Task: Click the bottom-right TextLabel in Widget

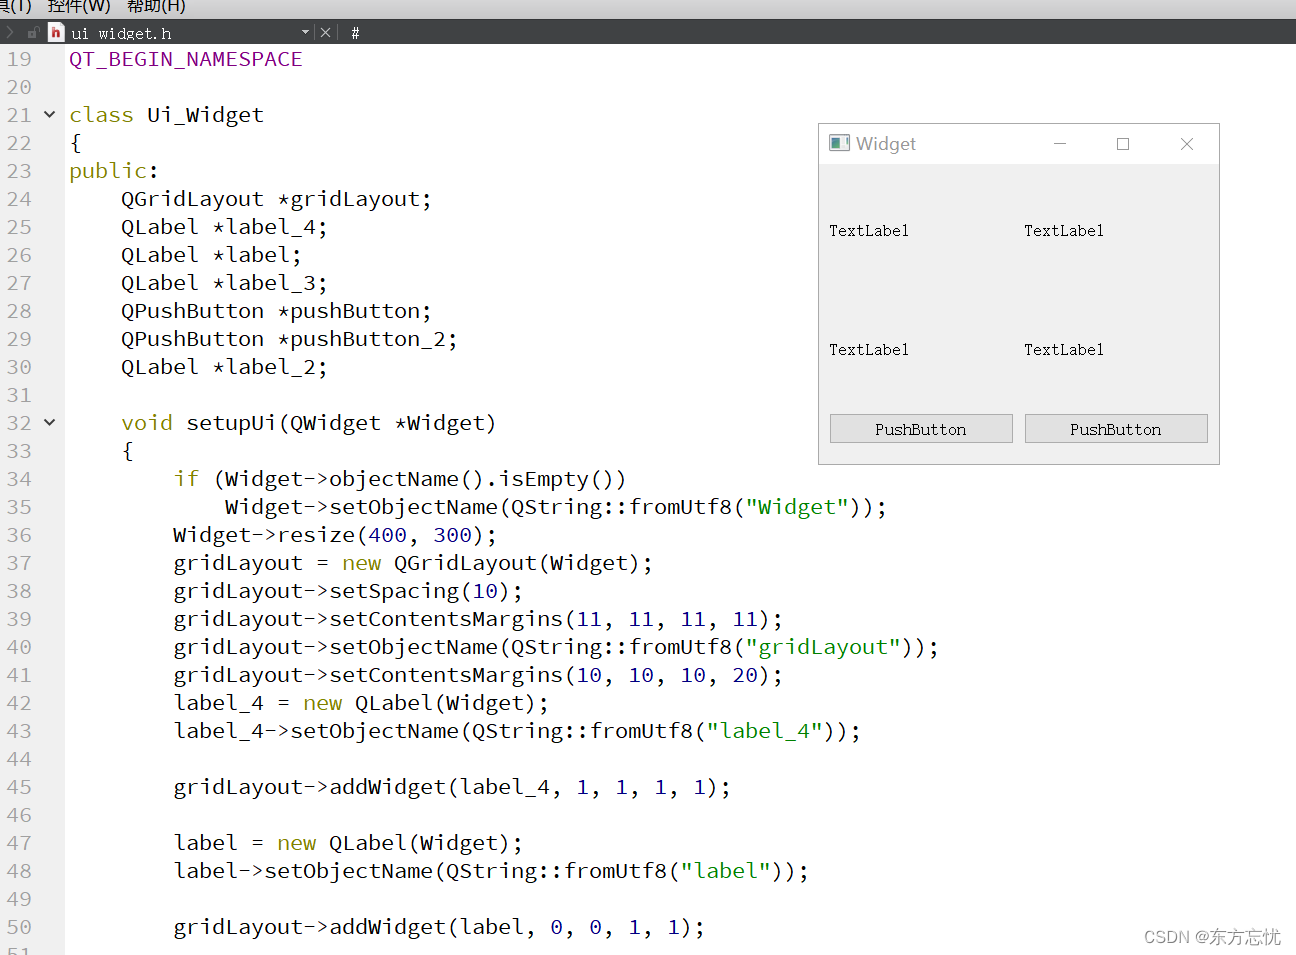Action: 1064,350
